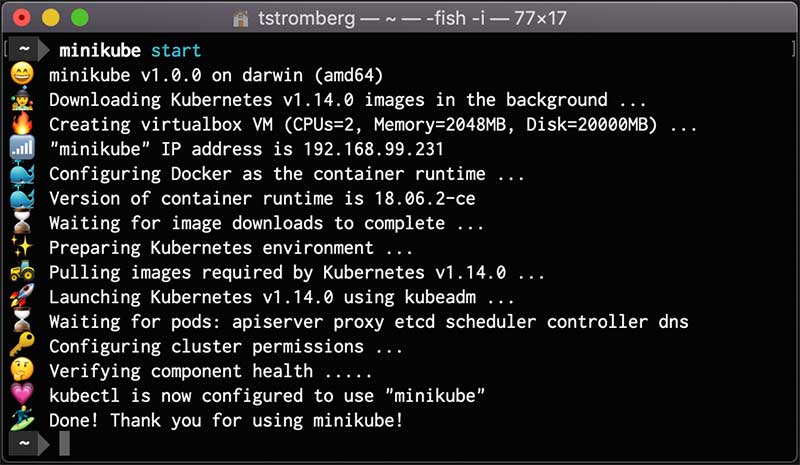Click the thinking face emoji beside Verifying component
The width and height of the screenshot is (800, 465).
point(22,371)
